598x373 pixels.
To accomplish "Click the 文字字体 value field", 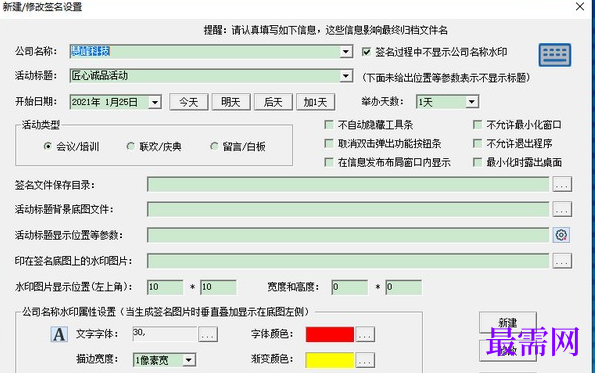I will [165, 334].
